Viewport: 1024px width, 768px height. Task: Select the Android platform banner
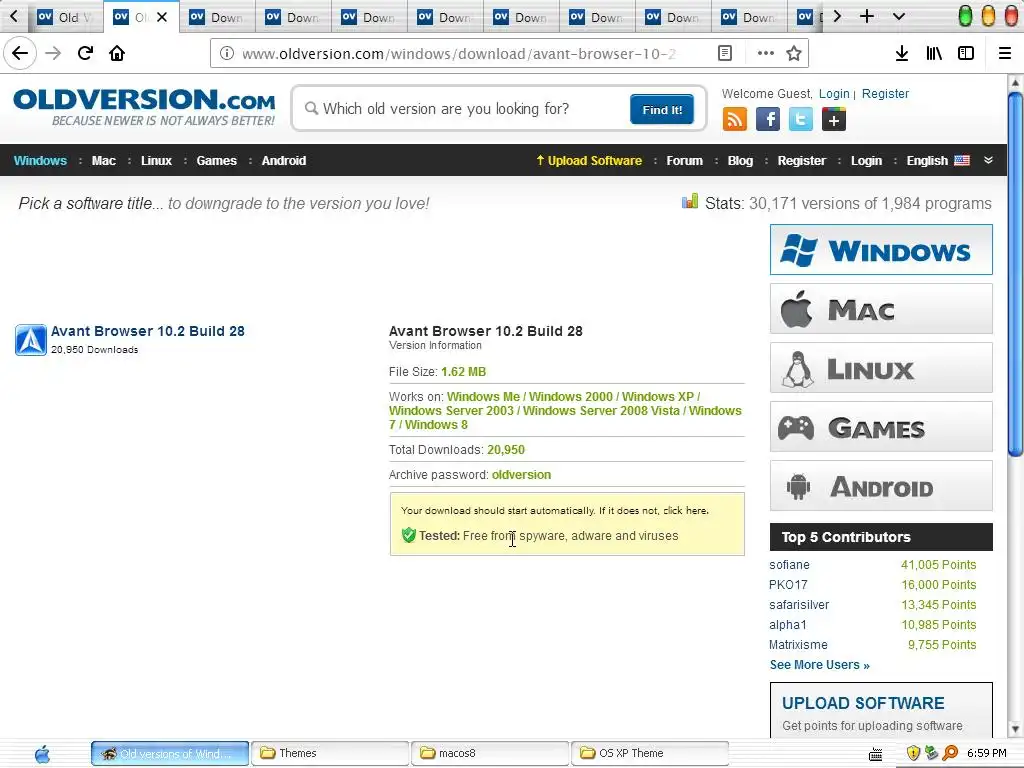881,486
